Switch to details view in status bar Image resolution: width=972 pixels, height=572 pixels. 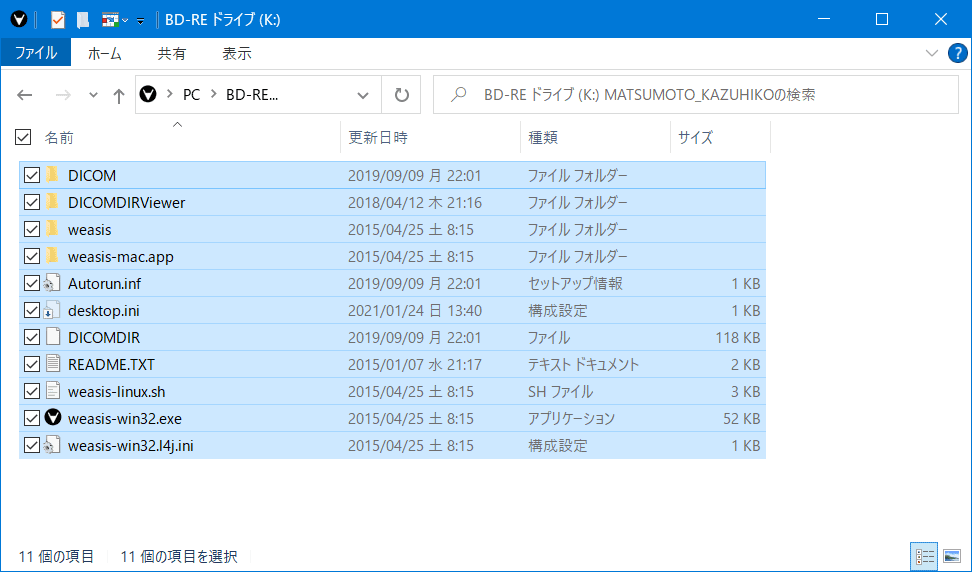[925, 557]
